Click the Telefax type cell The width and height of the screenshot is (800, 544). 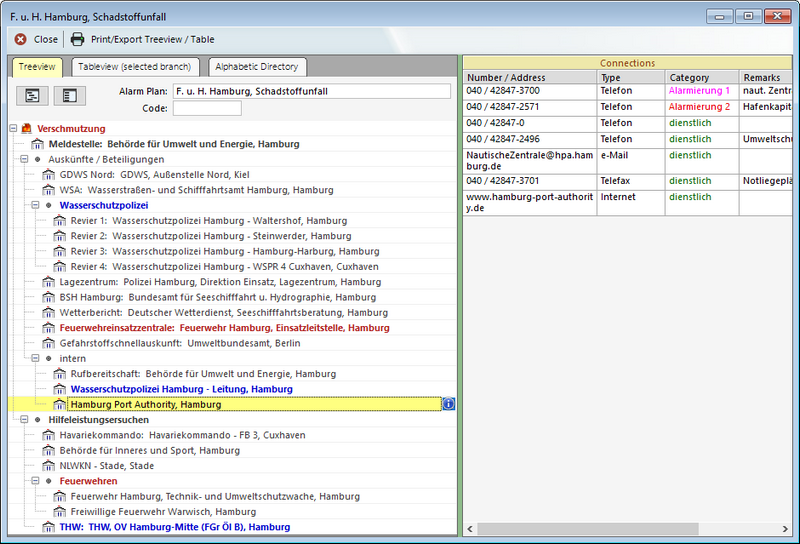click(631, 181)
